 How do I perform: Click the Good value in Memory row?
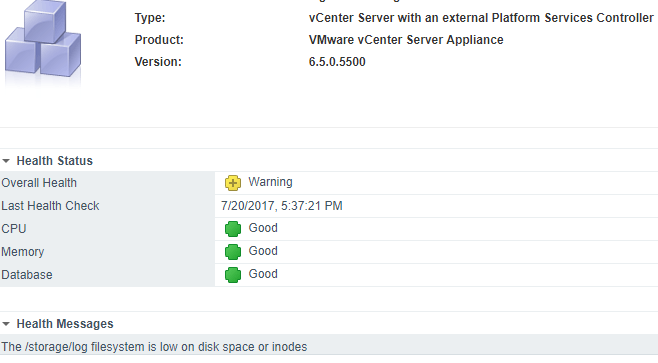[x=263, y=251]
